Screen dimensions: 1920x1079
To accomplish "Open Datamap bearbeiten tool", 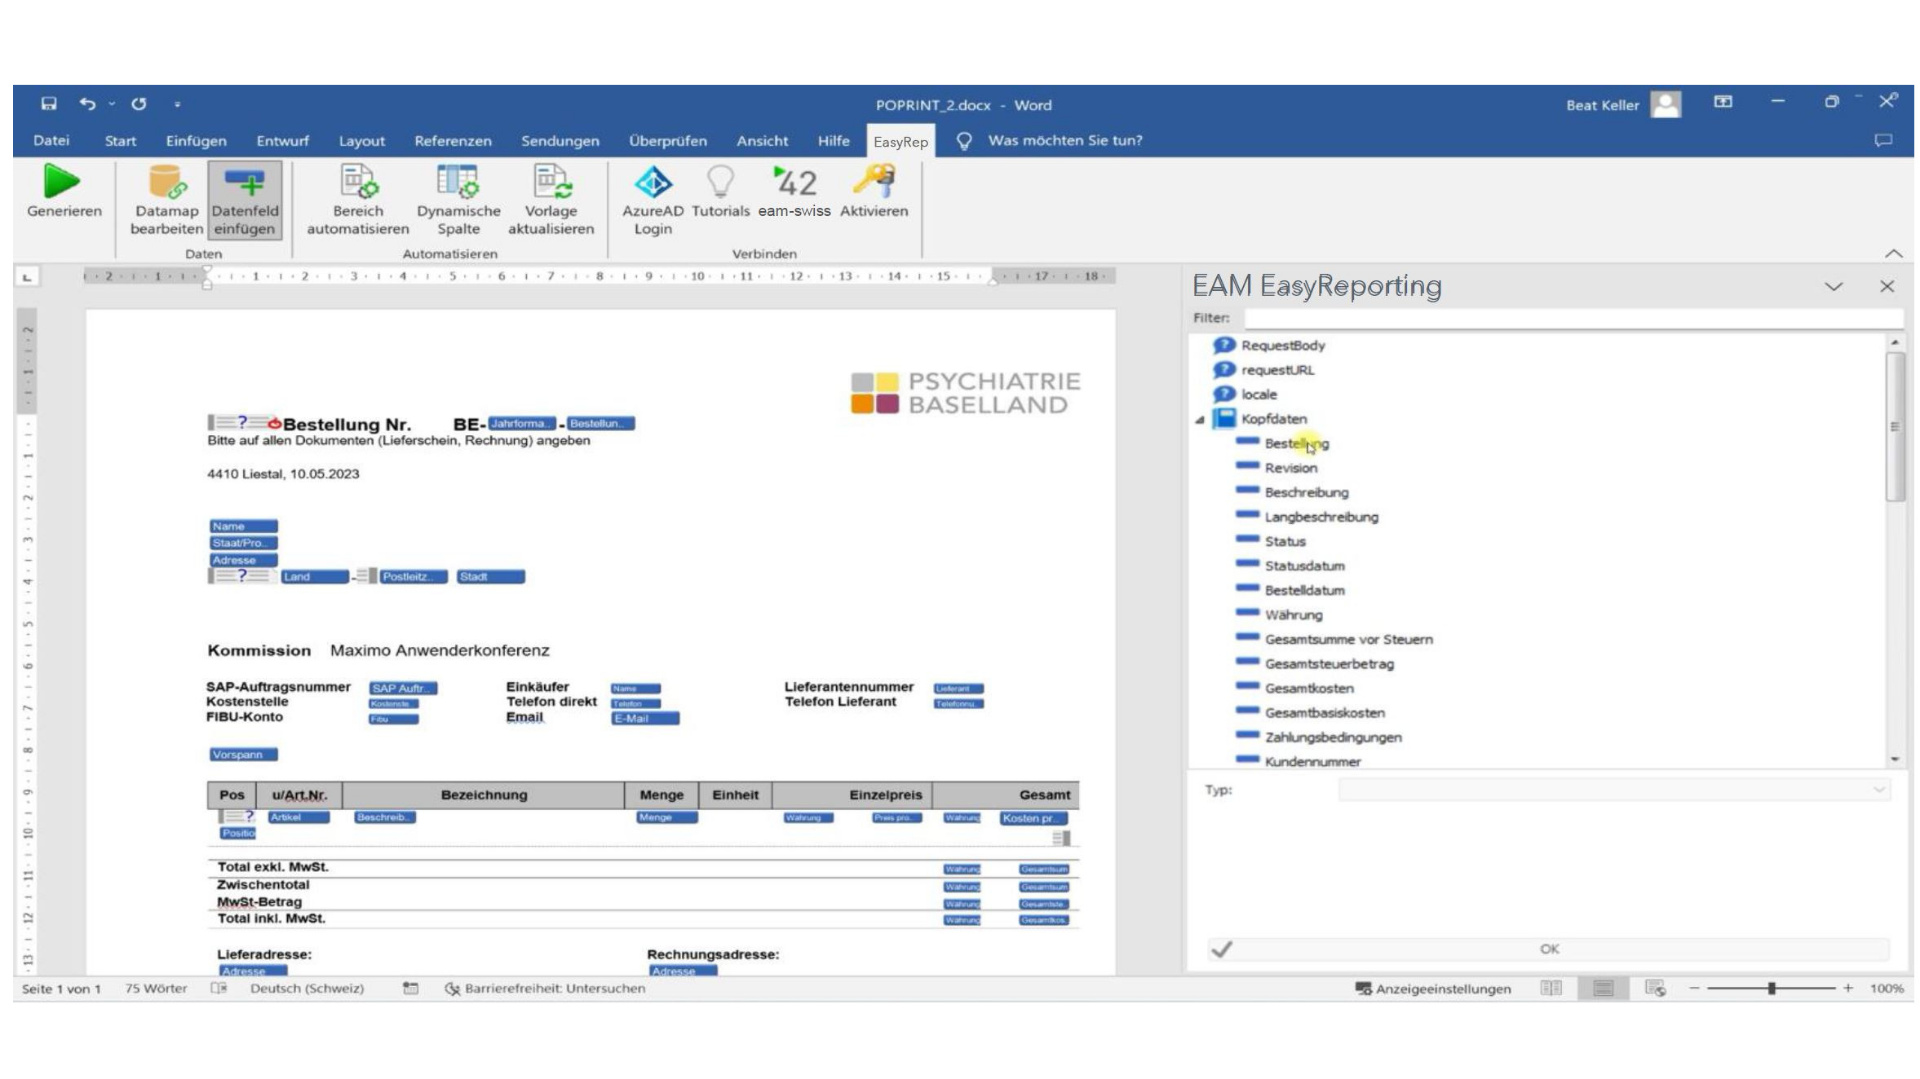I will point(165,196).
